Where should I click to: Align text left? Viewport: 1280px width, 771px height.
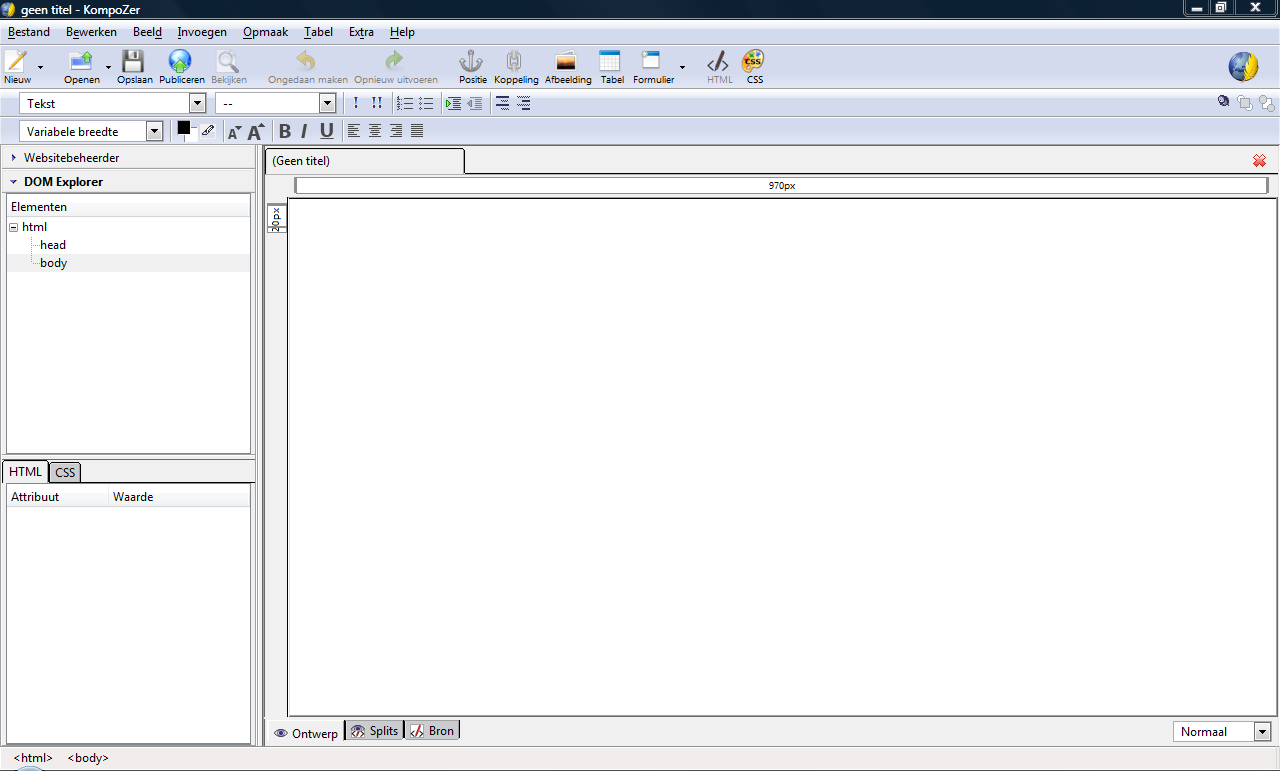(354, 131)
